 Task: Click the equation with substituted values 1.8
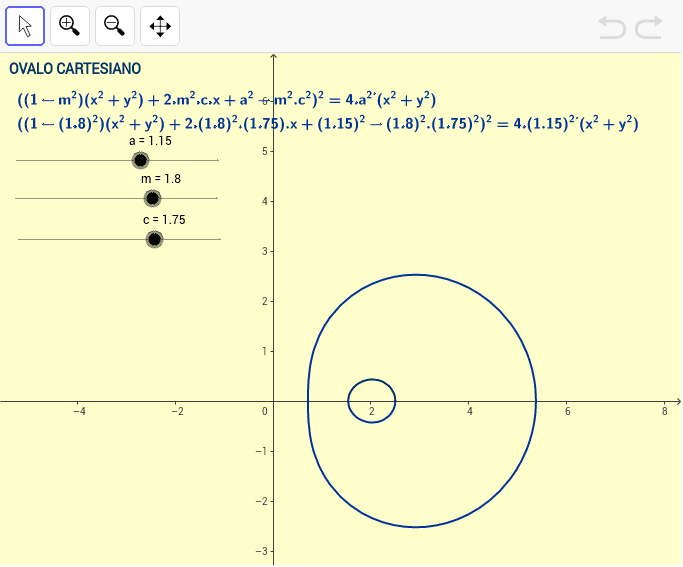[327, 124]
